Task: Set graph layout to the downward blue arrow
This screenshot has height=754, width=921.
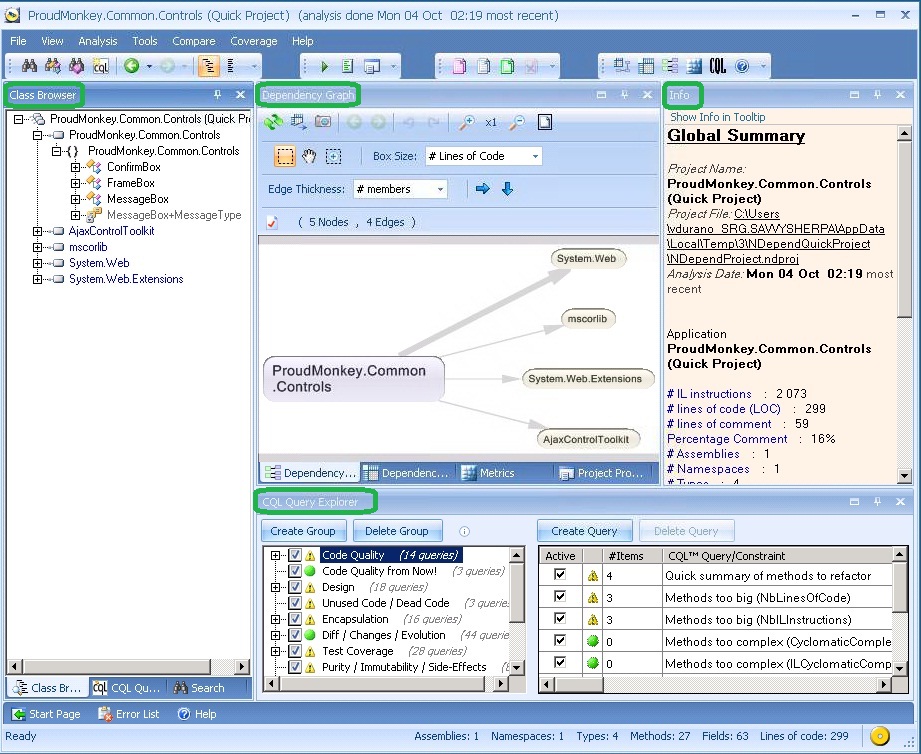Action: tap(507, 188)
